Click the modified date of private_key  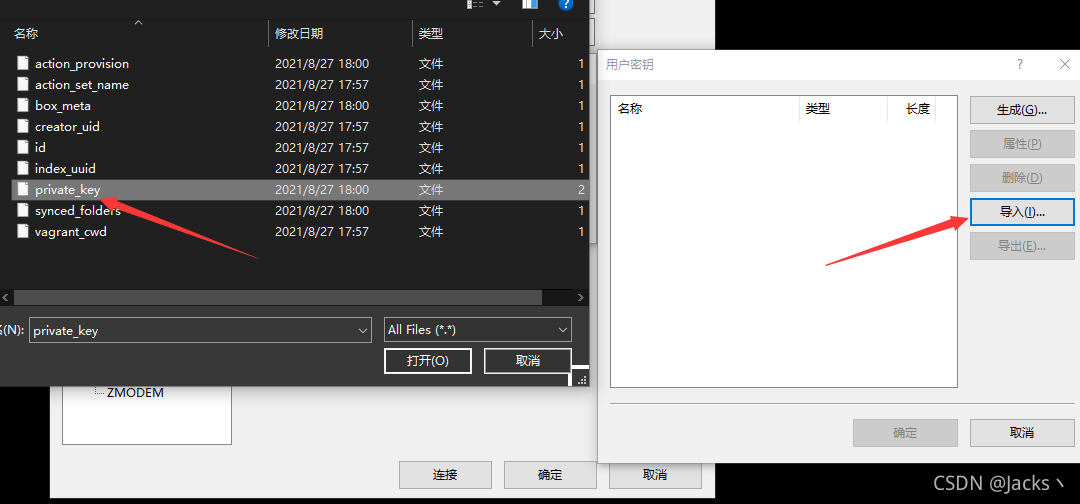point(322,189)
